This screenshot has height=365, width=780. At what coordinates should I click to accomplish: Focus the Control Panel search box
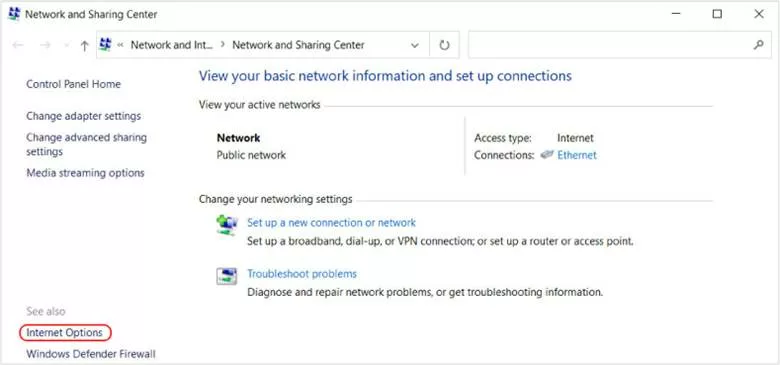620,45
